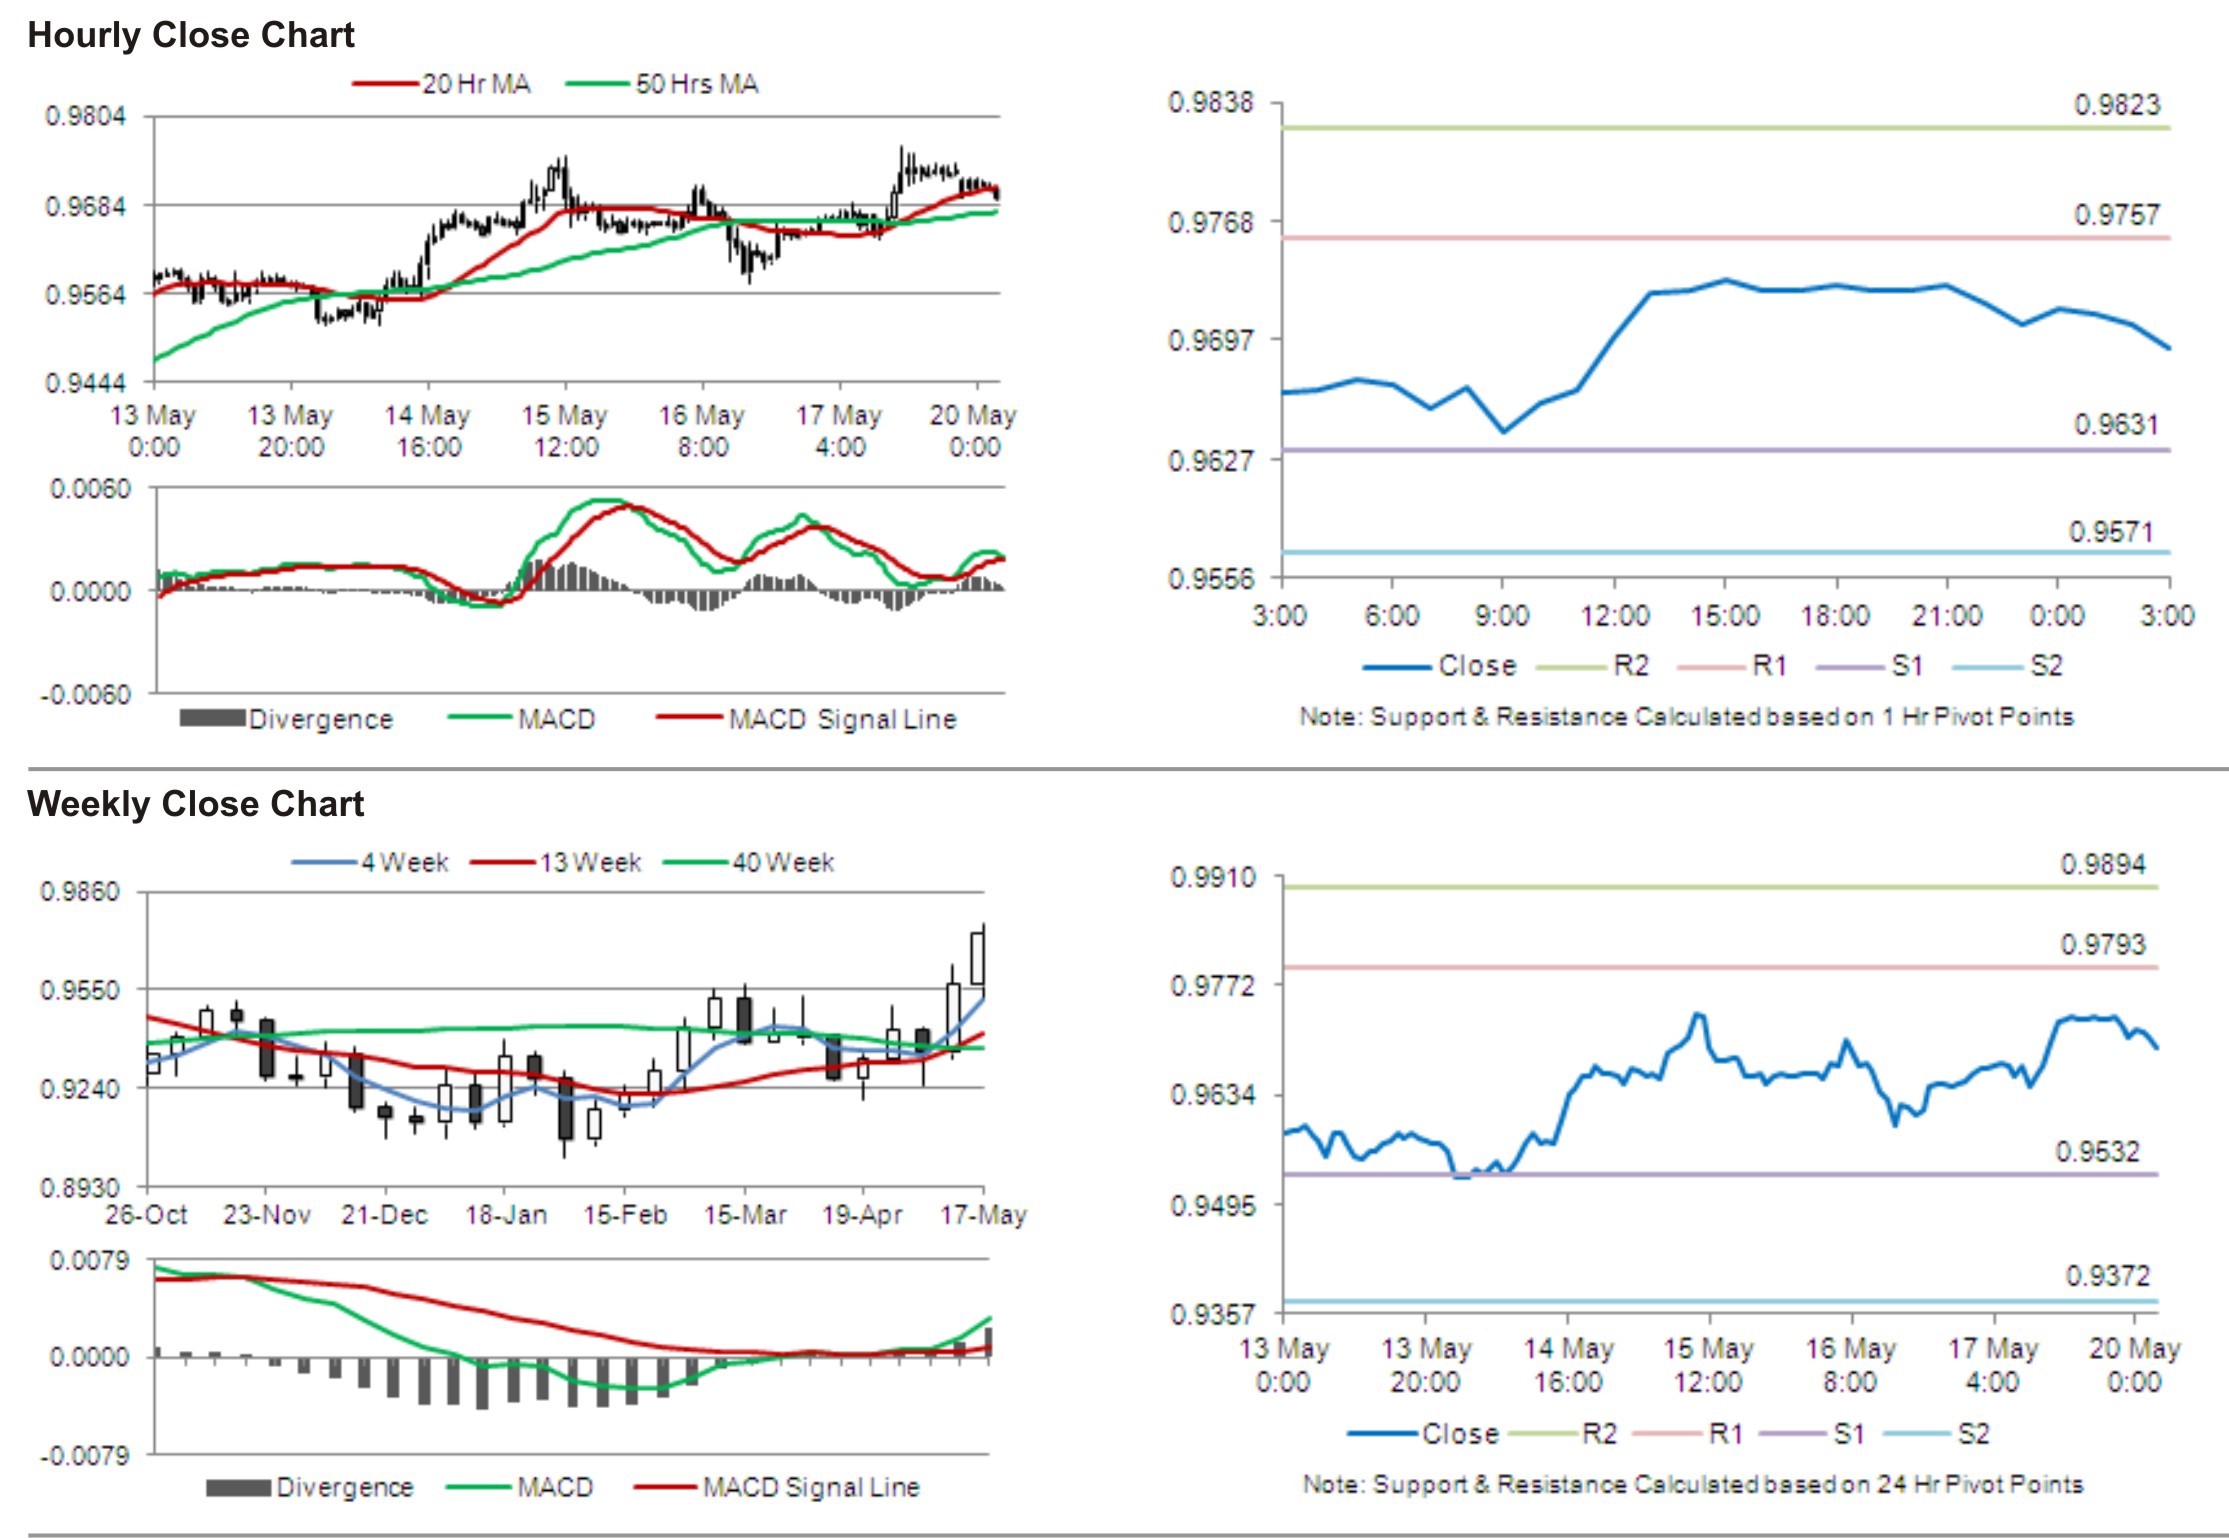Click the note about 24 Hr Pivot Points

(x=1692, y=1485)
